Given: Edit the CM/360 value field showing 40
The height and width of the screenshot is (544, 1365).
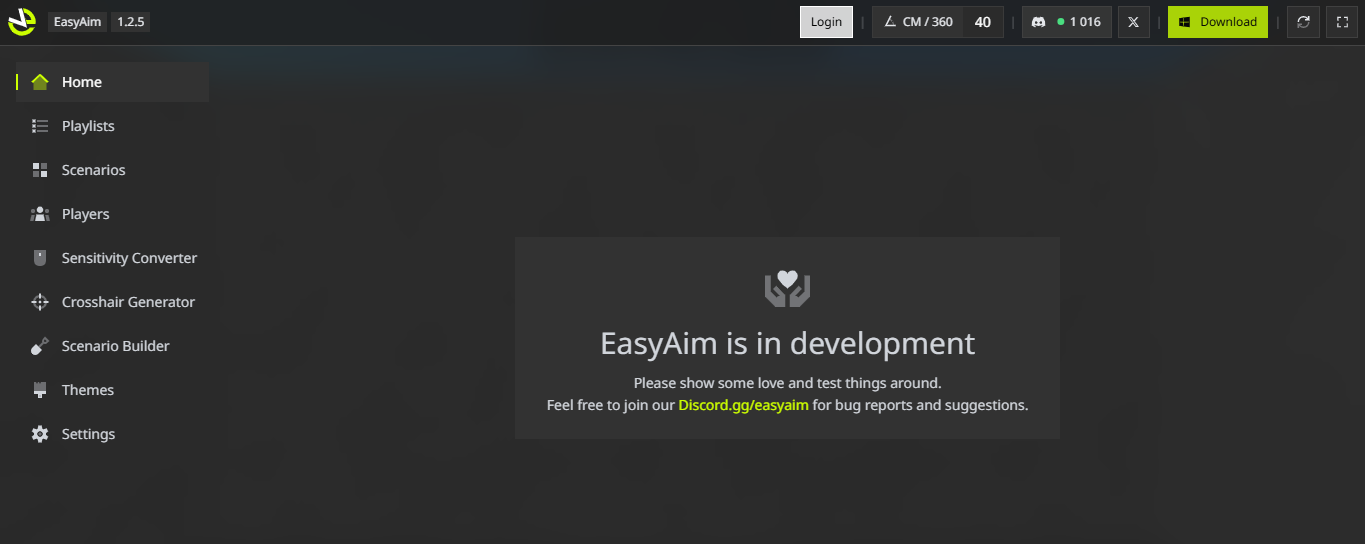Looking at the screenshot, I should (x=983, y=22).
